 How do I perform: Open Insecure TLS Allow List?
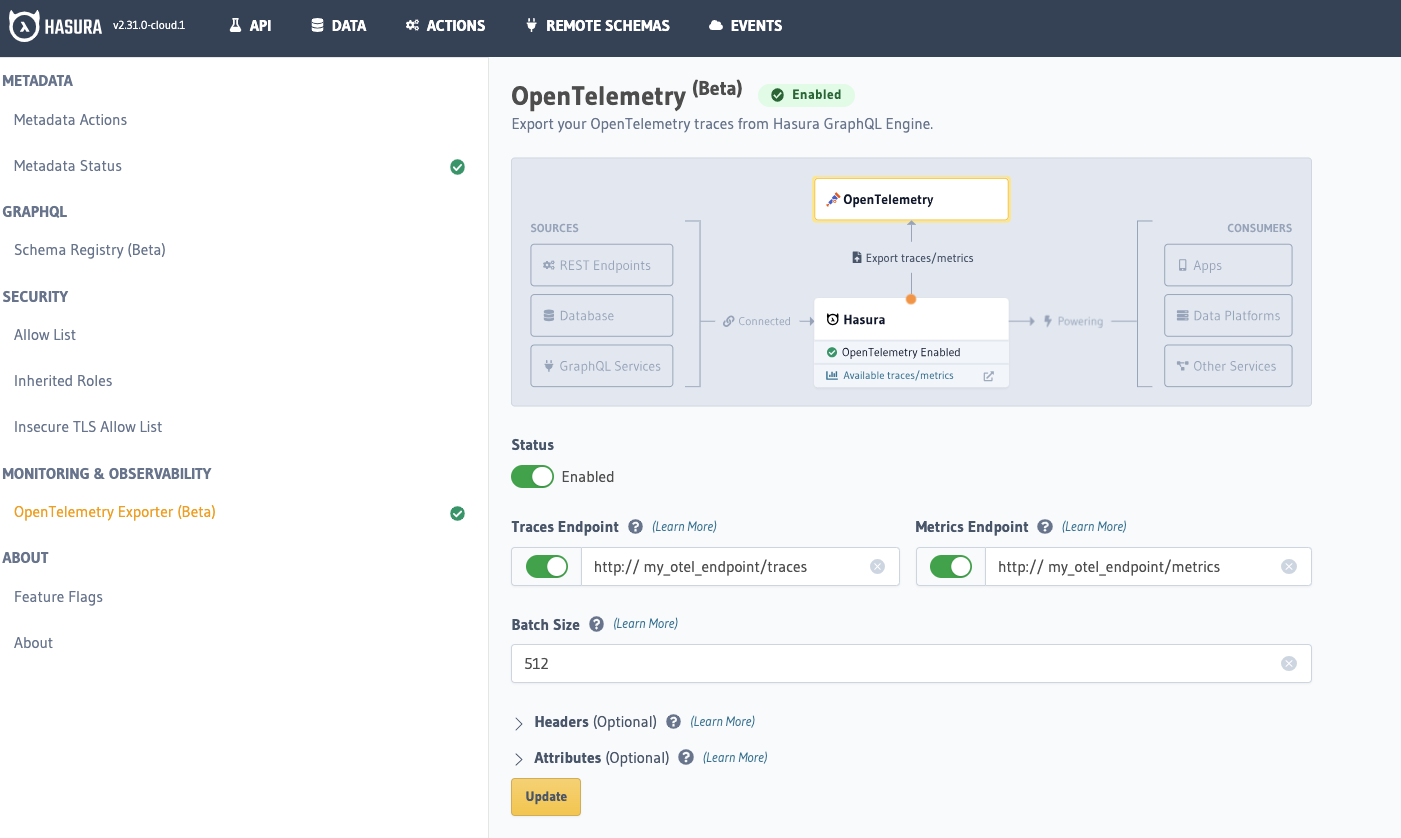[x=88, y=427]
